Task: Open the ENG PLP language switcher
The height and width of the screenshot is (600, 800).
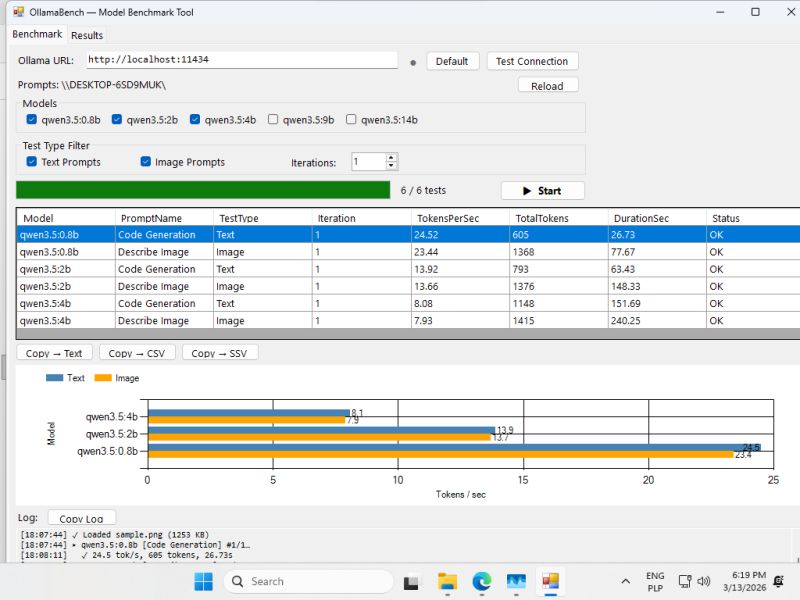Action: pos(655,582)
